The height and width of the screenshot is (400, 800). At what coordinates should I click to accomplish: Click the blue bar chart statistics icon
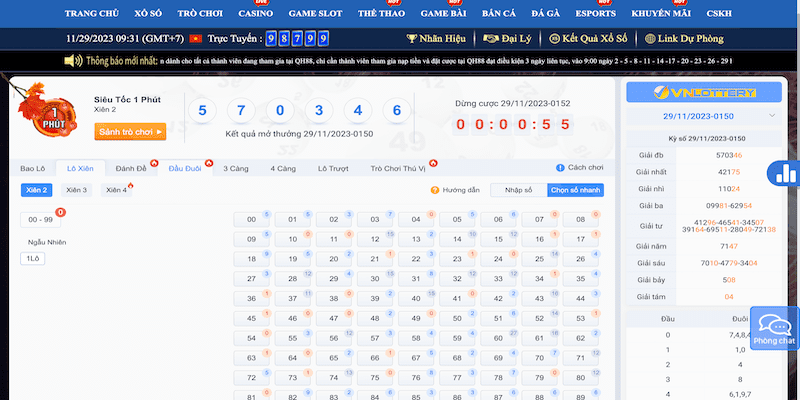pos(781,174)
